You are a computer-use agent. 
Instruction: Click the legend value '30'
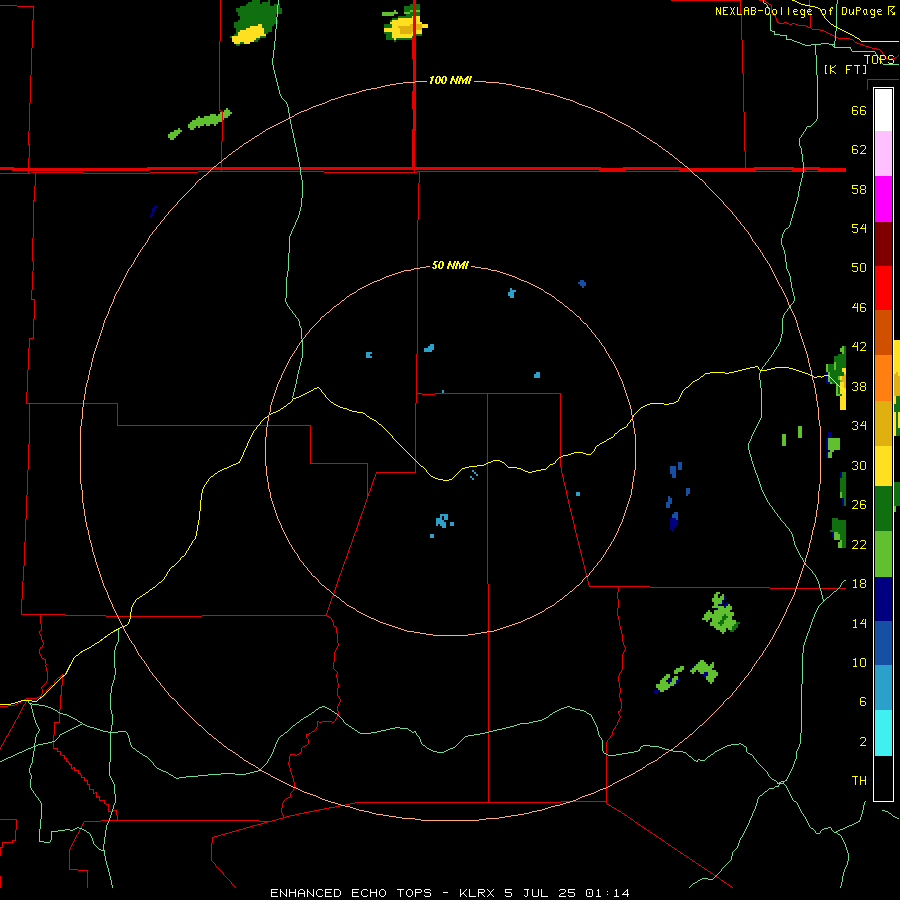(x=859, y=465)
